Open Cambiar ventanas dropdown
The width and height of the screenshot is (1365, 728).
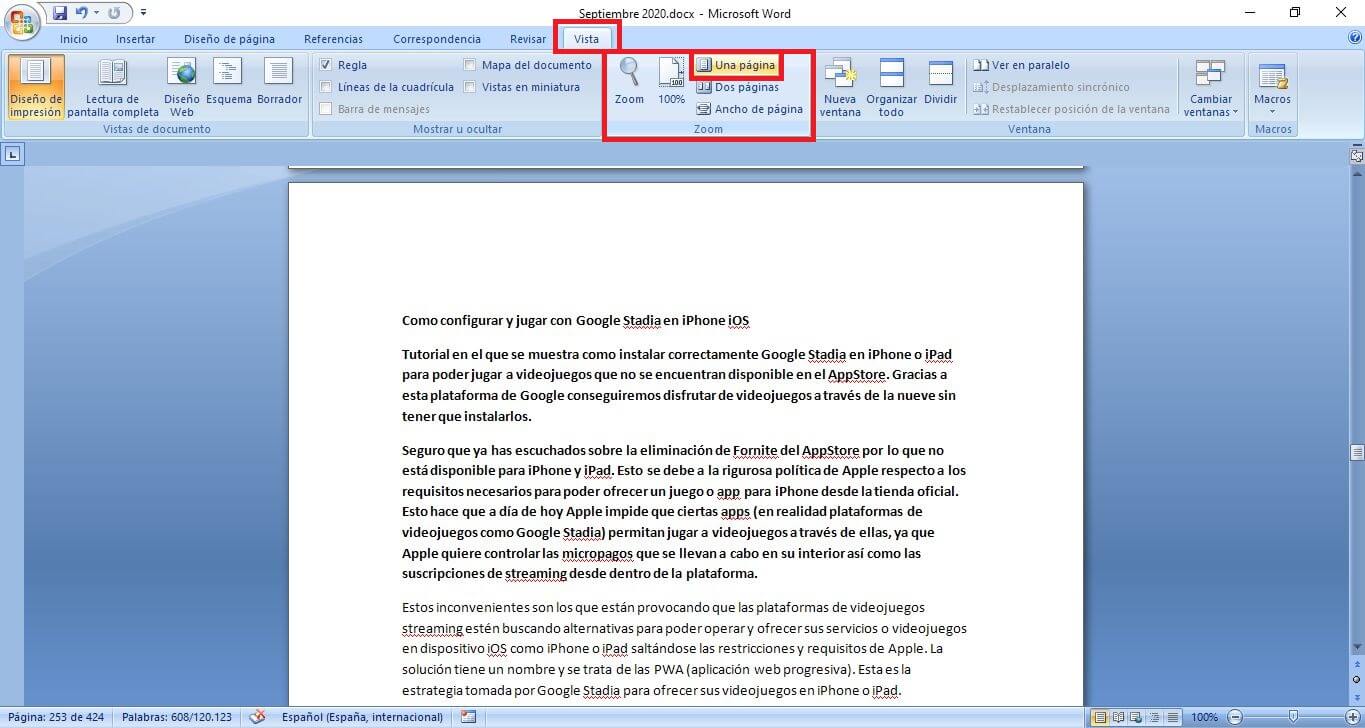1210,87
